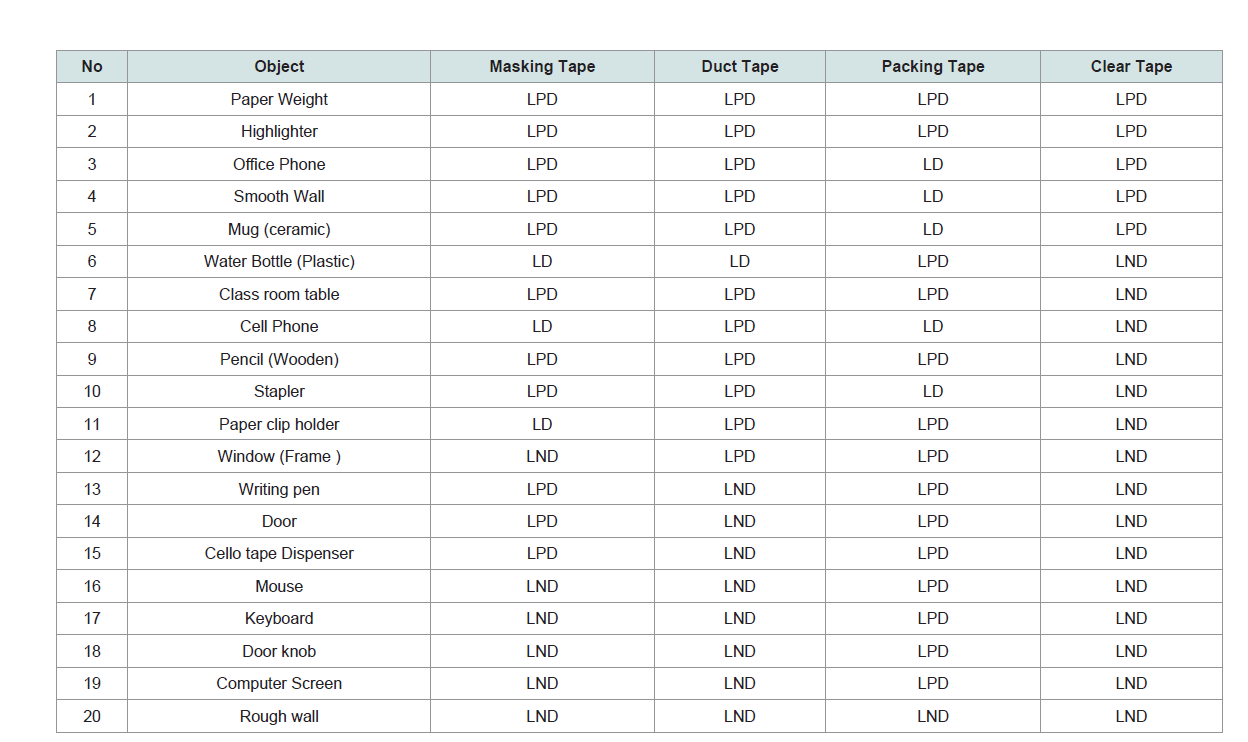This screenshot has height=742, width=1248.
Task: Click Door knob object cell
Action: [x=279, y=651]
